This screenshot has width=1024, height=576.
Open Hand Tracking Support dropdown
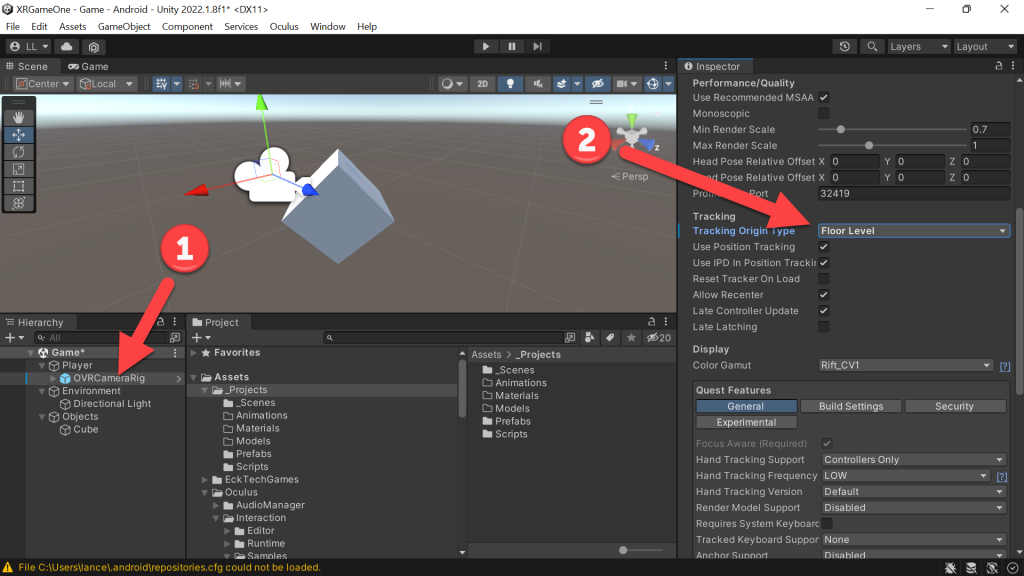coord(913,460)
